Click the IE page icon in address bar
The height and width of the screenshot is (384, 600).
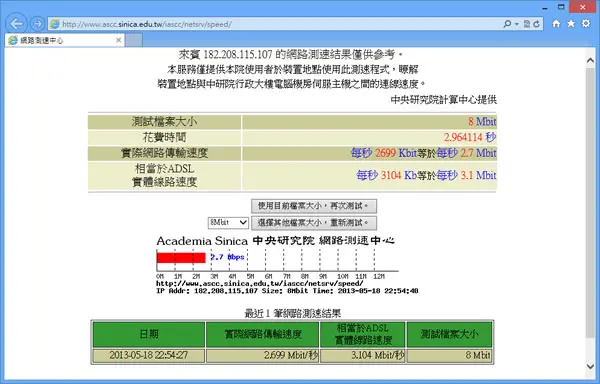55,24
